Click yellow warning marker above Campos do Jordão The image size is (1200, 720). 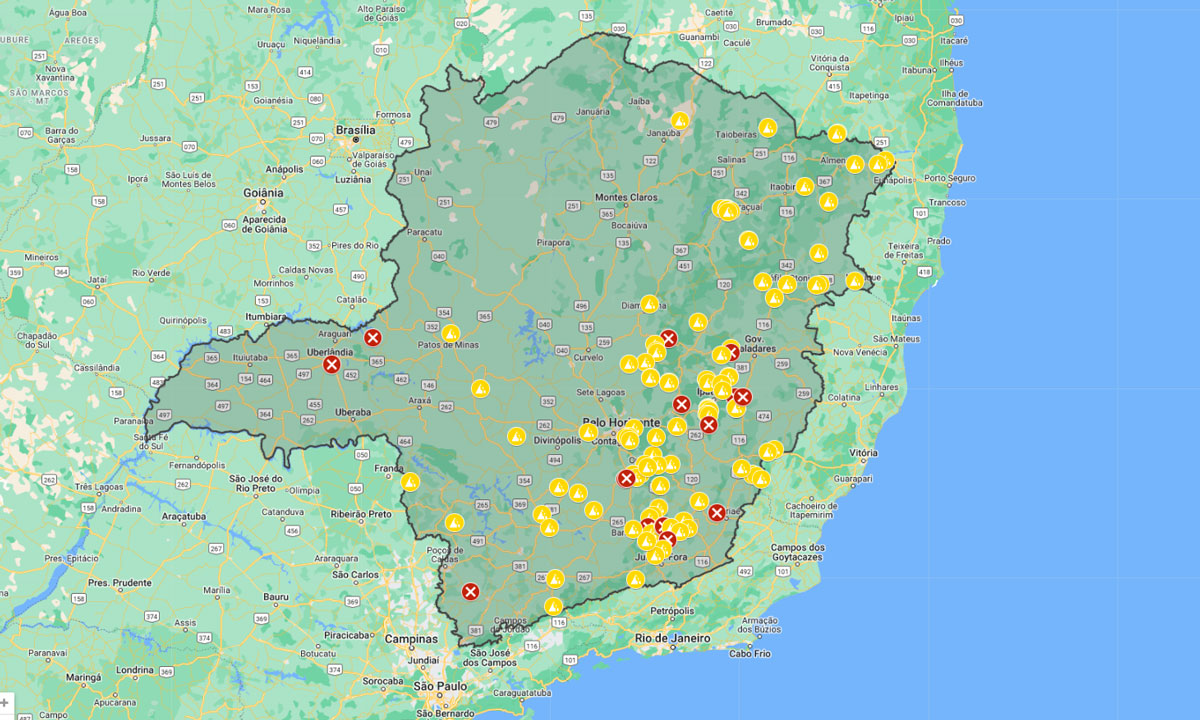tap(553, 606)
